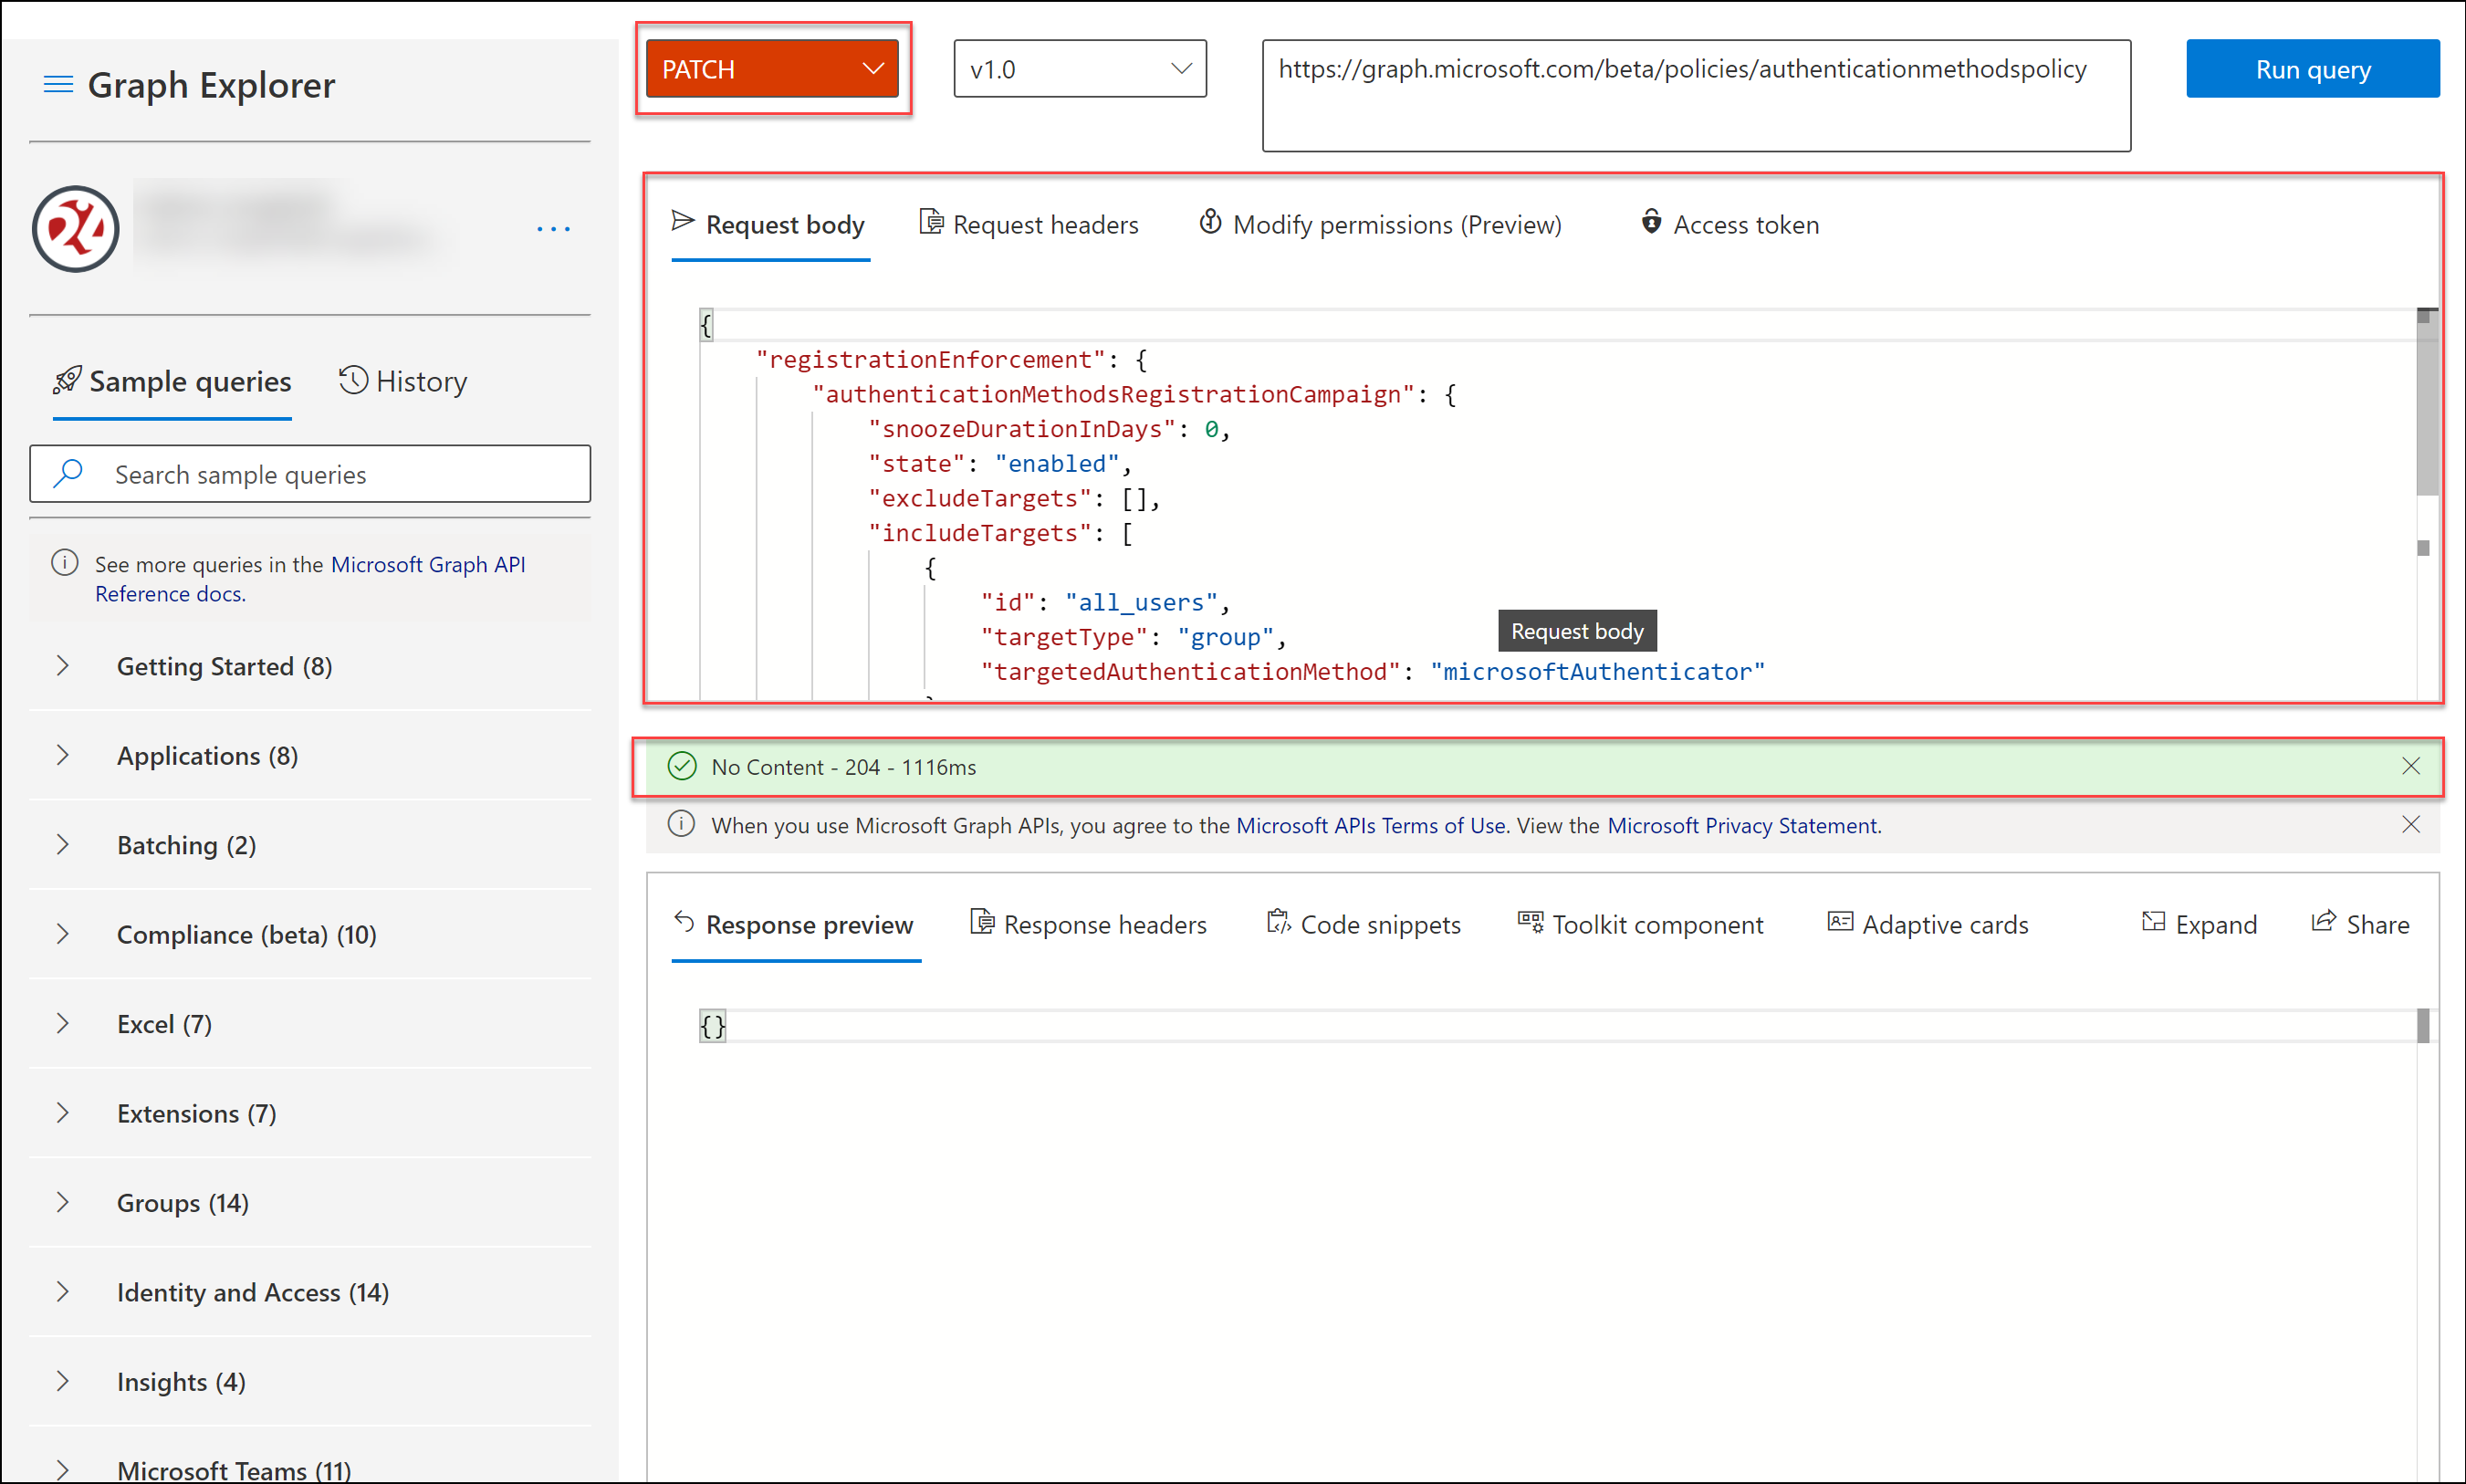2466x1484 pixels.
Task: Click the Response headers document icon
Action: [x=982, y=922]
